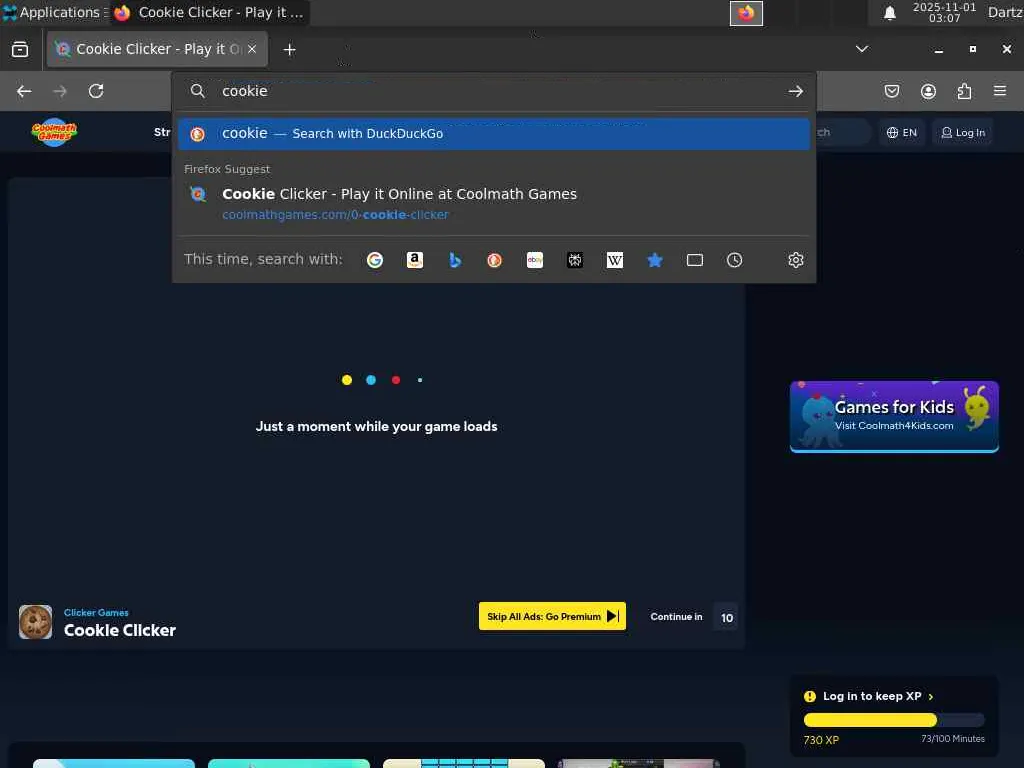
Task: Open a new tab with plus button
Action: coord(289,50)
